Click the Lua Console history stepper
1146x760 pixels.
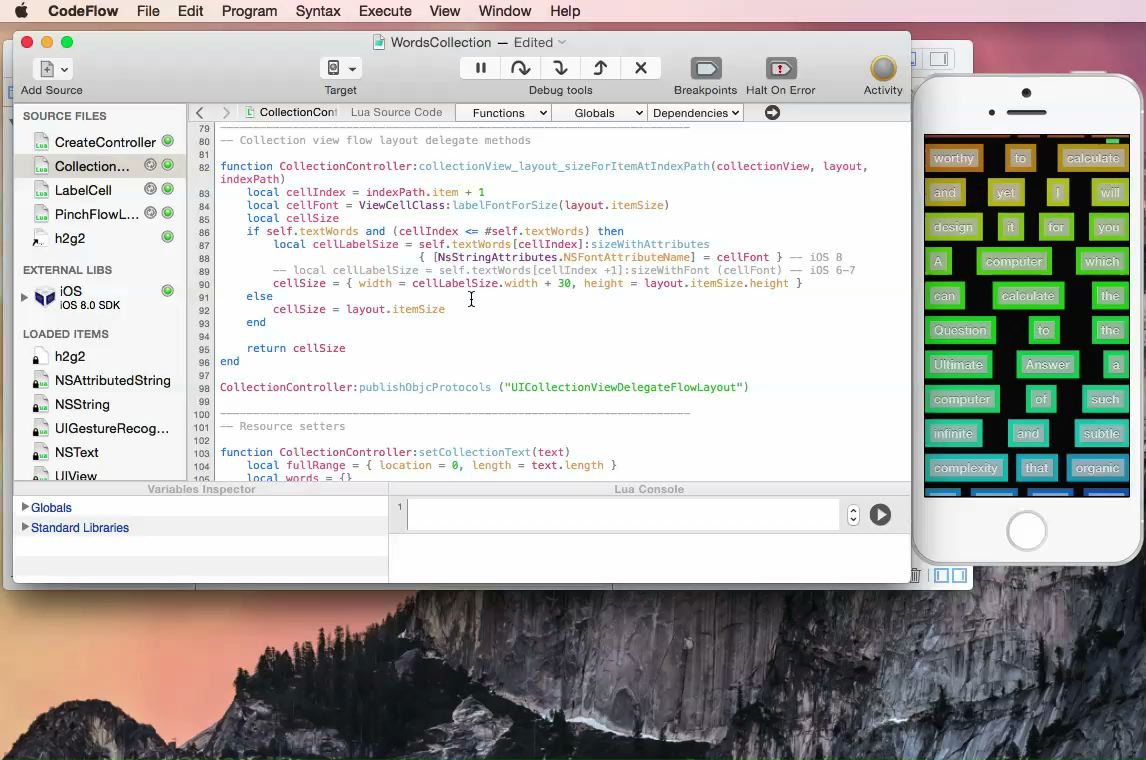[x=853, y=515]
